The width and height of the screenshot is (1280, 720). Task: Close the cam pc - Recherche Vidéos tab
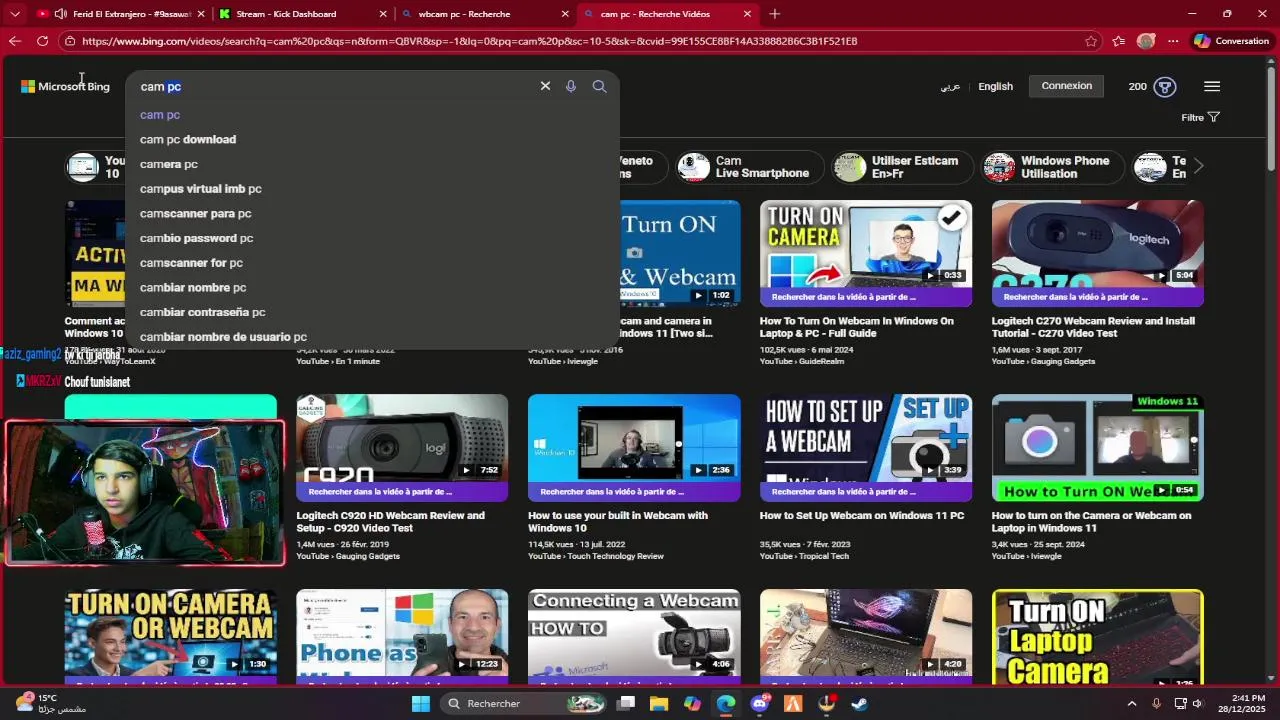tap(747, 14)
